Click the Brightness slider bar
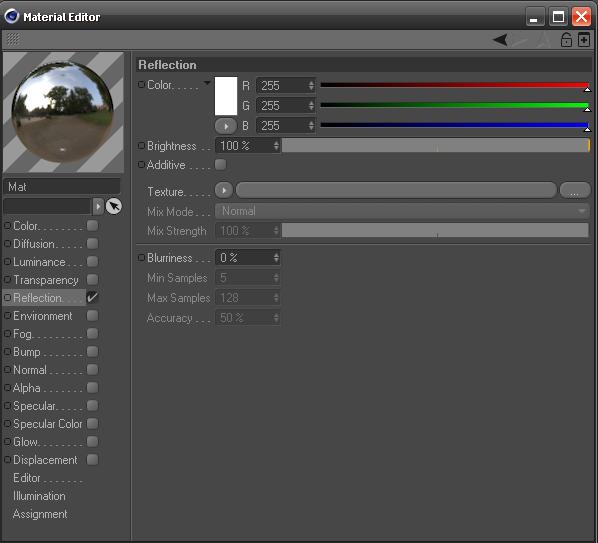The image size is (598, 543). click(436, 146)
